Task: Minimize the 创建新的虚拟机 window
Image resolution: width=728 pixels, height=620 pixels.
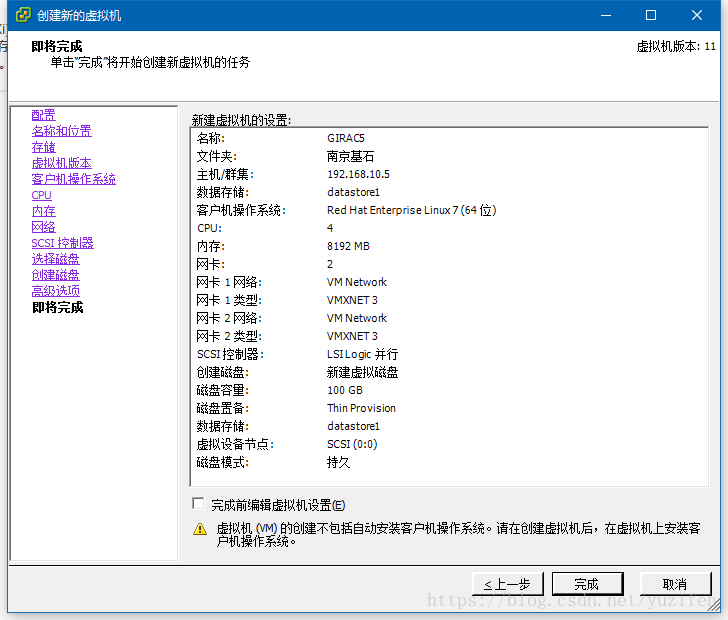Action: (606, 15)
